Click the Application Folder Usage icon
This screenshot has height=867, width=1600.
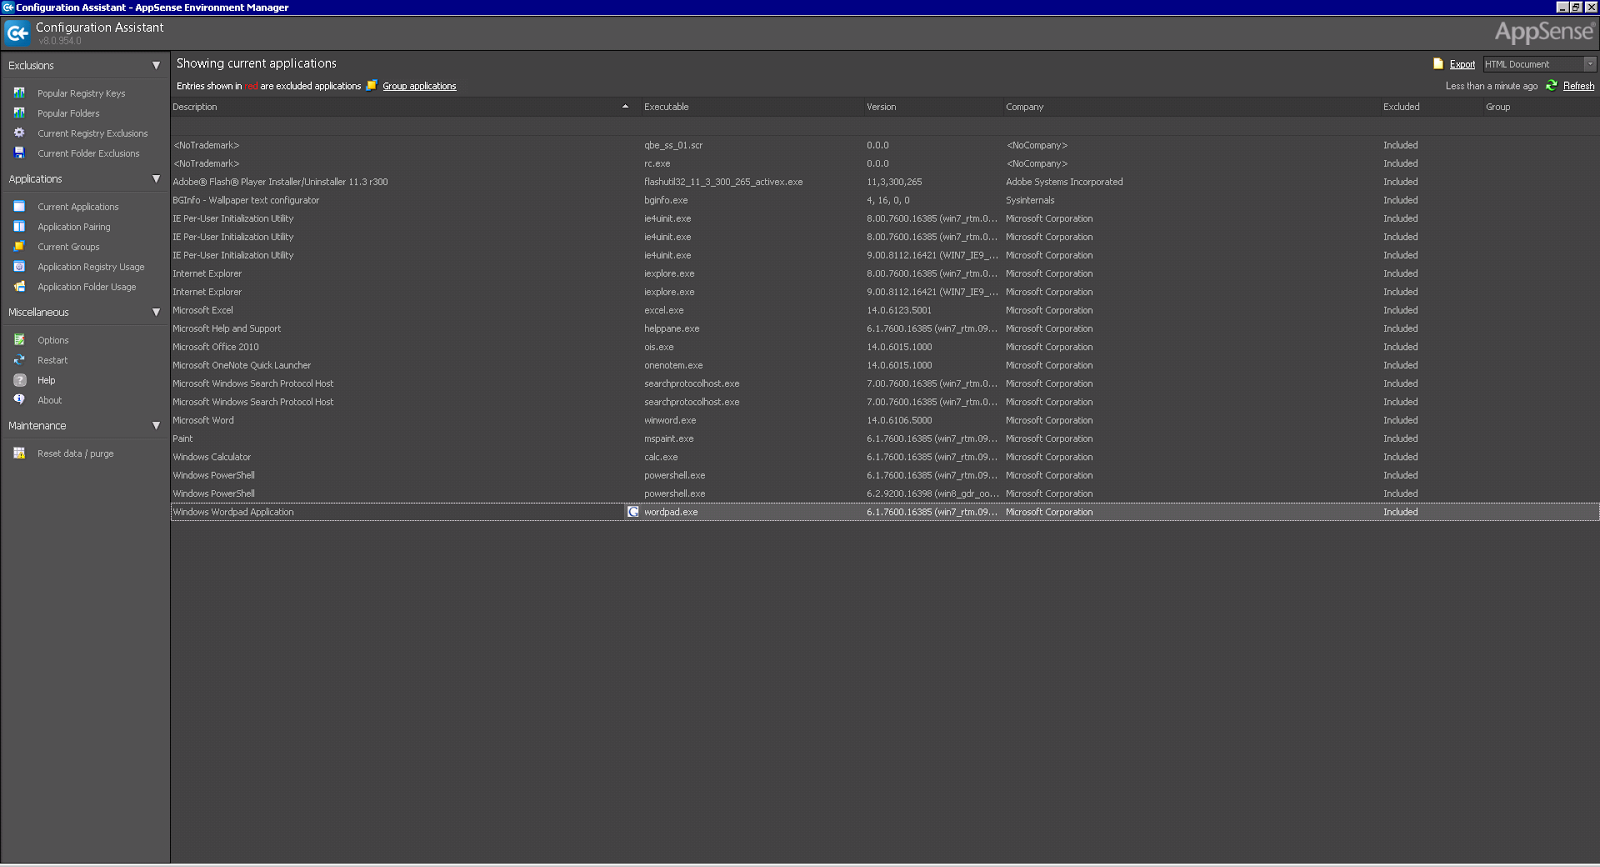pyautogui.click(x=19, y=286)
